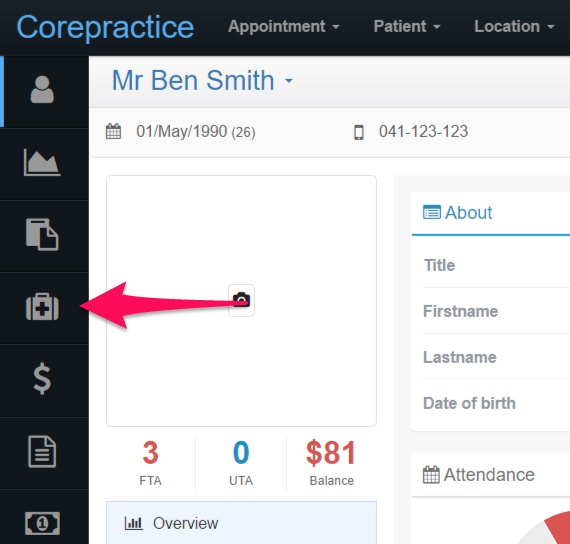Expand the Location menu dropdown

tap(514, 27)
